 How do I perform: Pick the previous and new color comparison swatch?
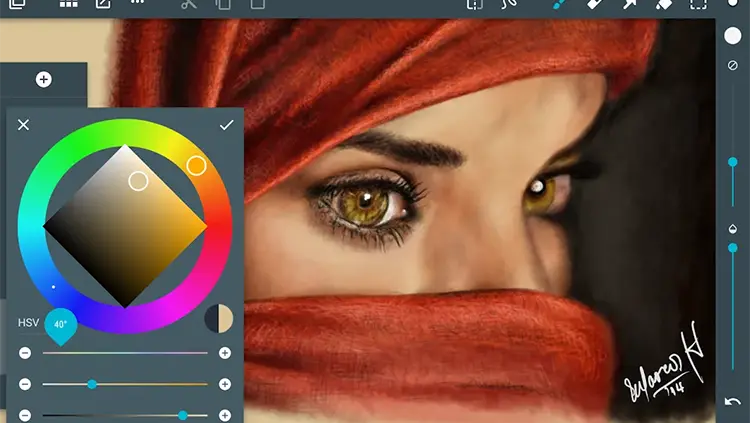(219, 318)
